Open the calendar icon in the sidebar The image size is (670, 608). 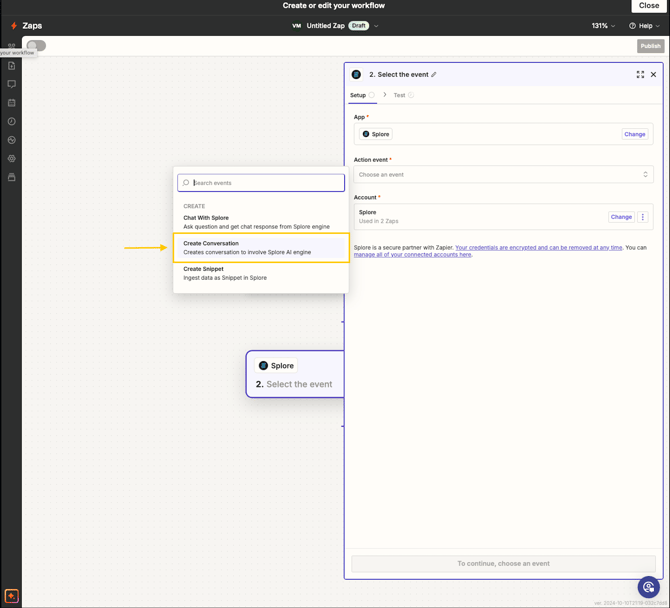coord(12,103)
